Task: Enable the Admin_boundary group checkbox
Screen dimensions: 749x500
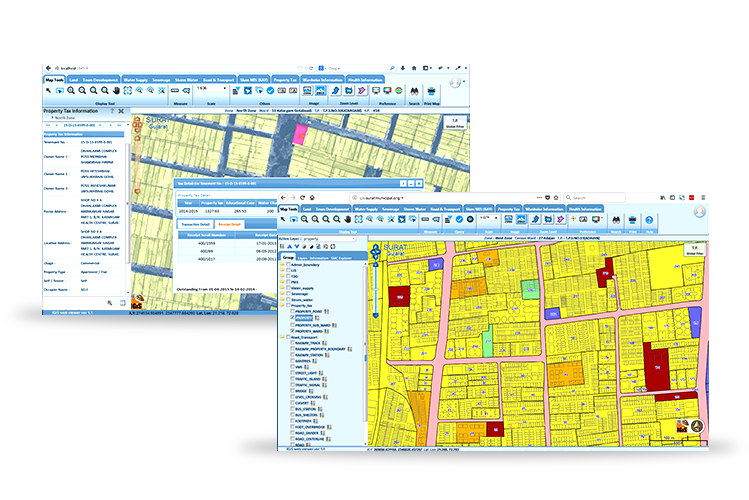Action: (288, 264)
